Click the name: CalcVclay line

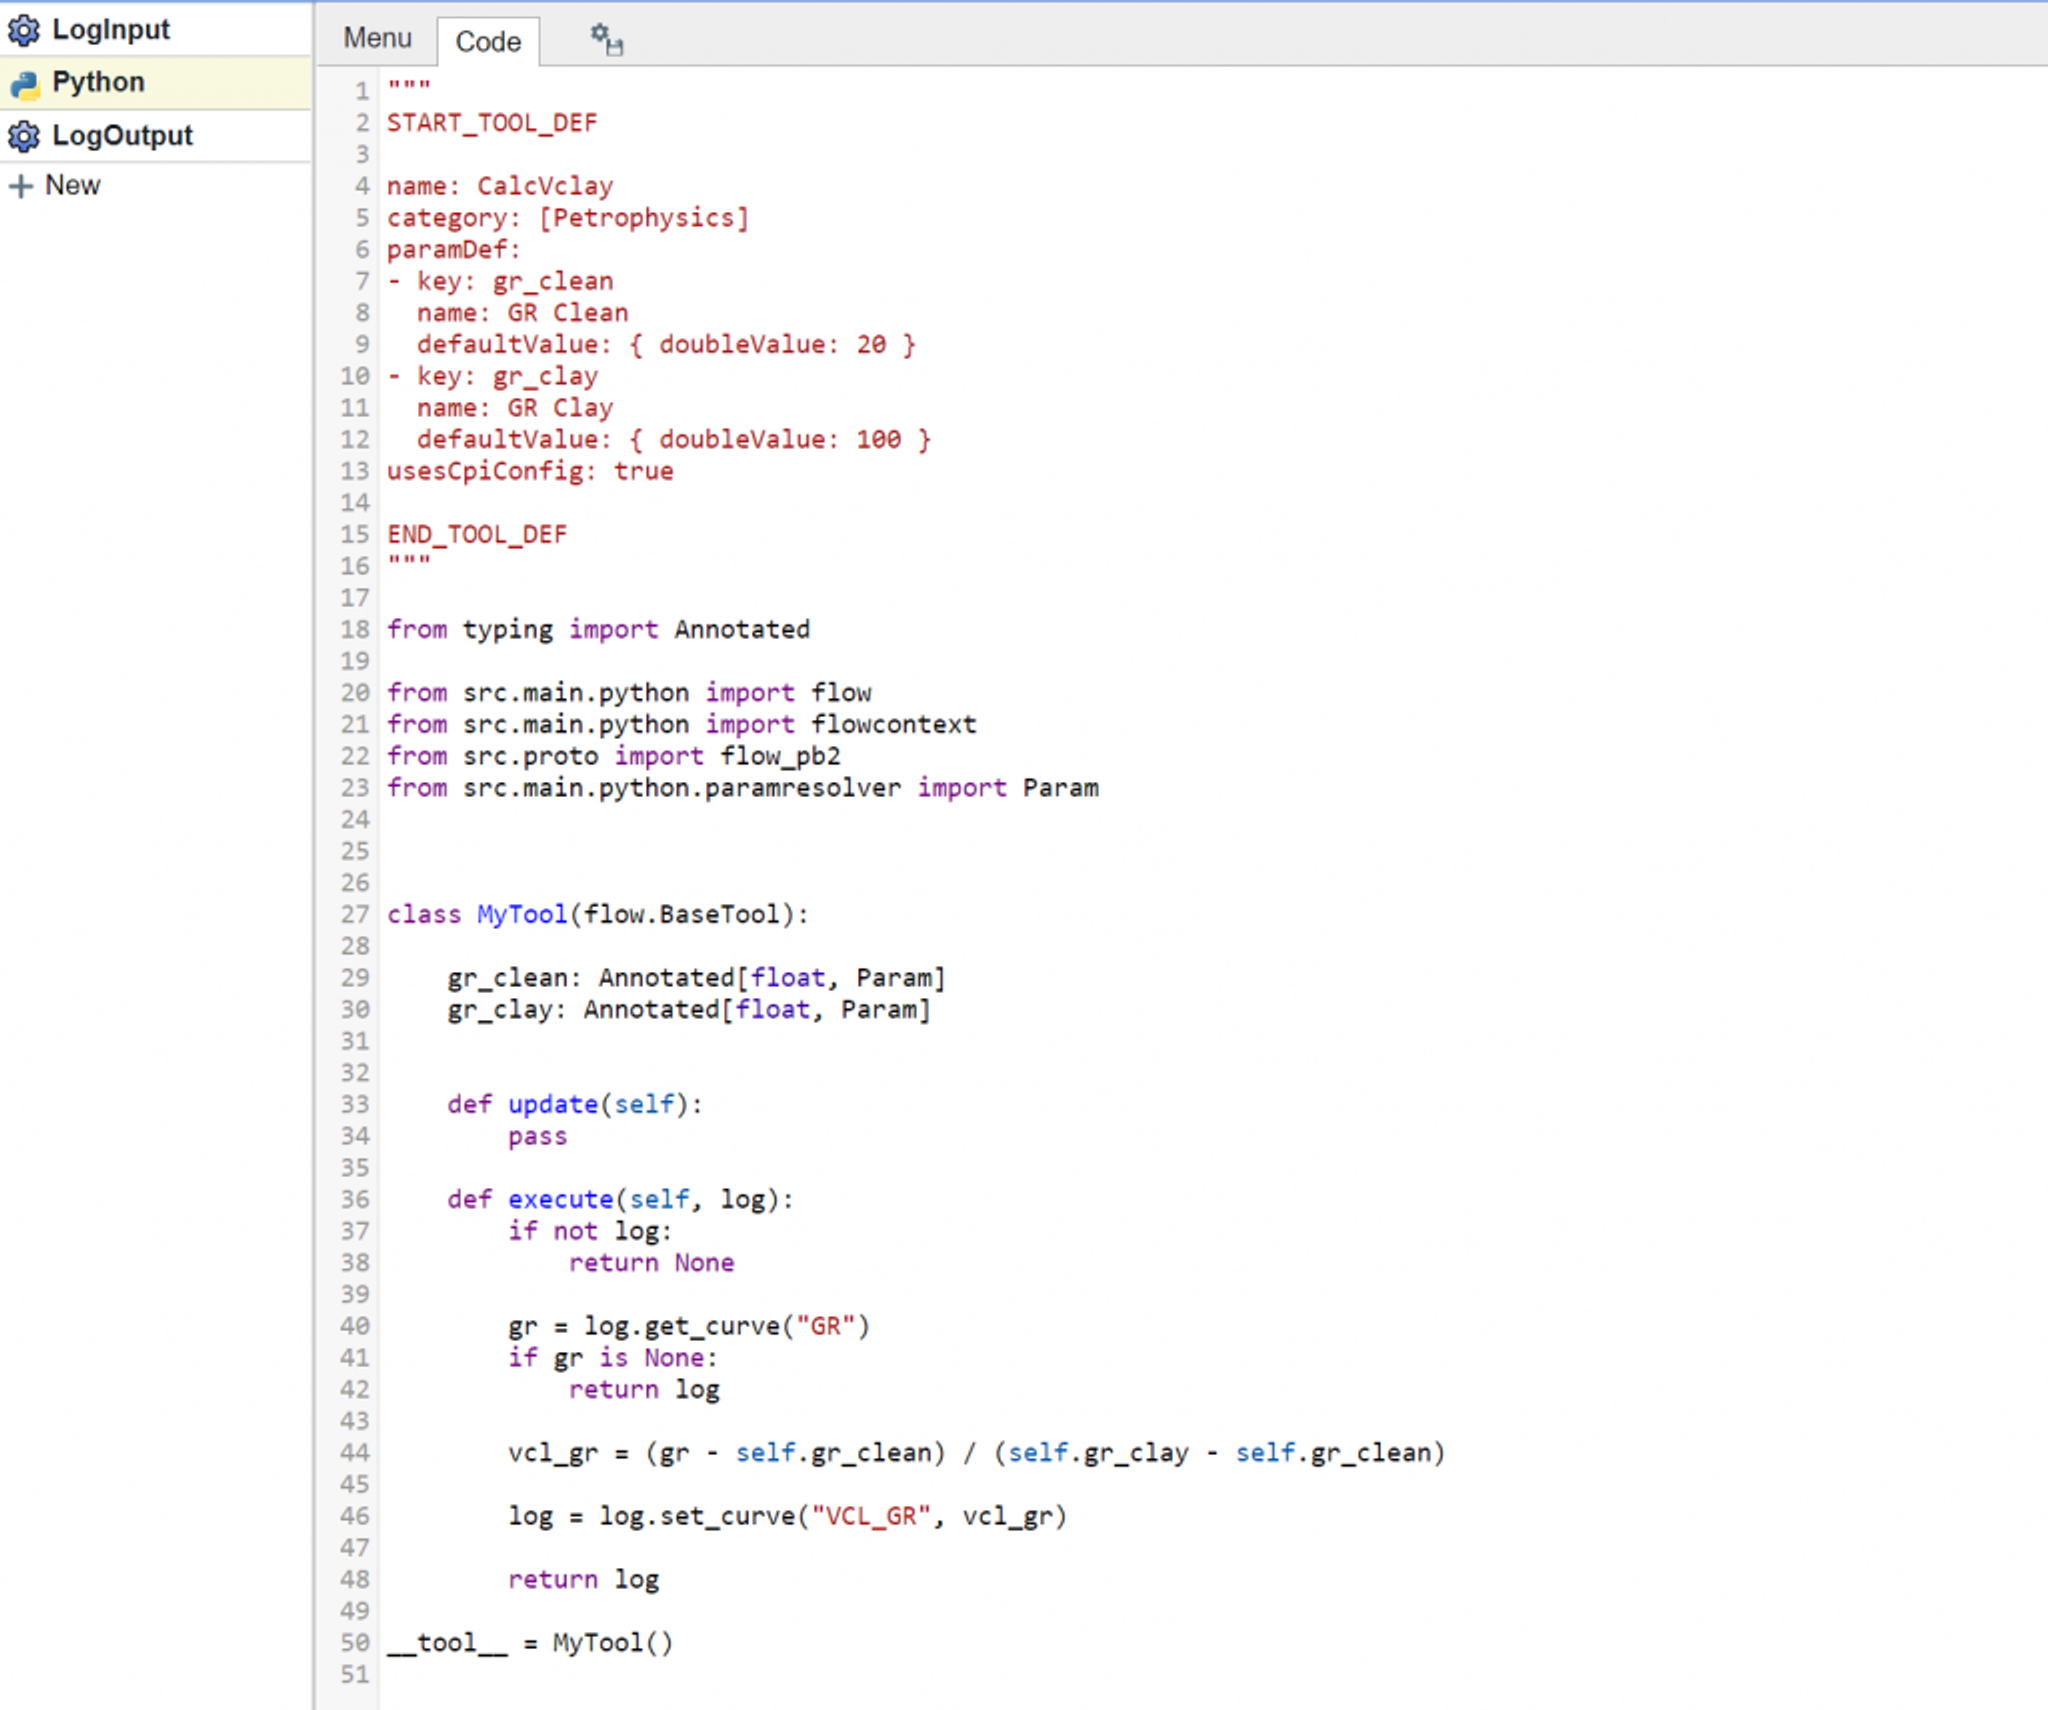500,186
